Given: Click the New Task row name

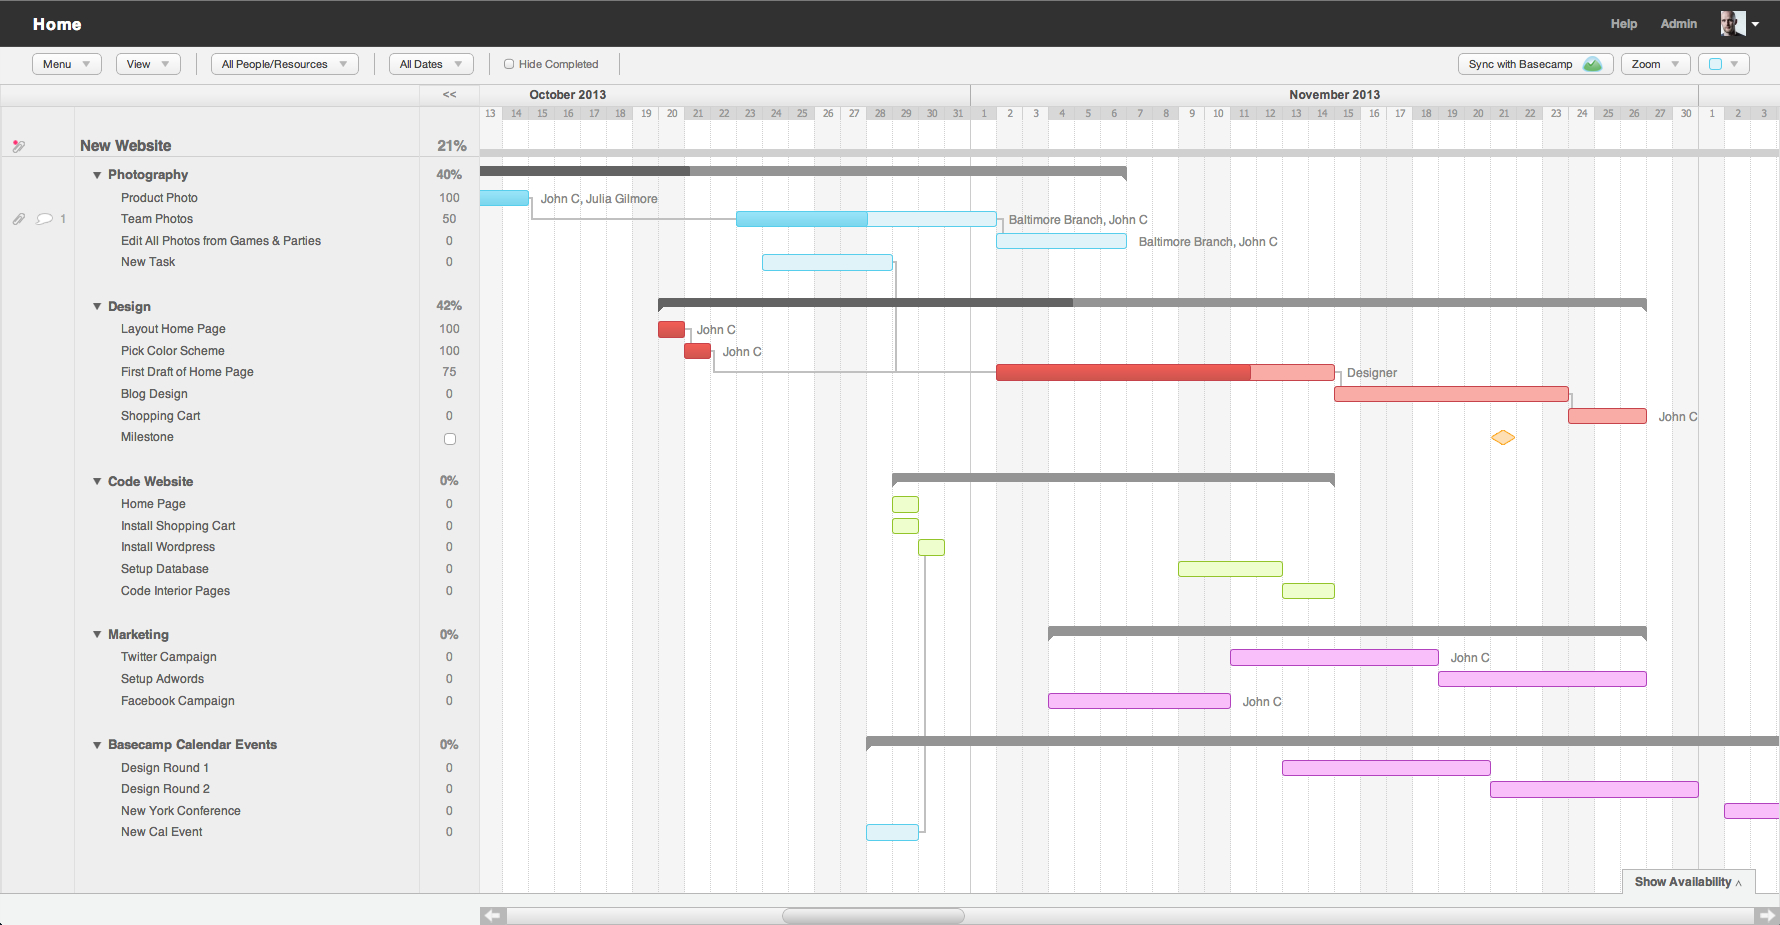Looking at the screenshot, I should [x=148, y=262].
